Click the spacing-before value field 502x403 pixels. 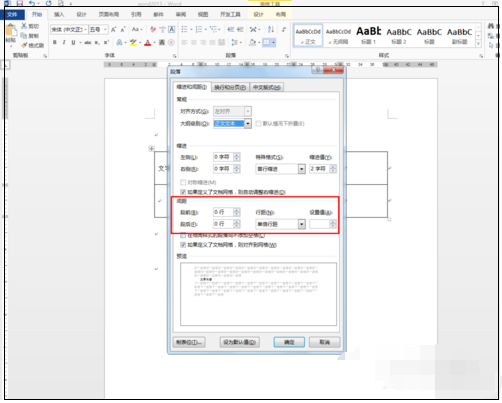point(223,212)
